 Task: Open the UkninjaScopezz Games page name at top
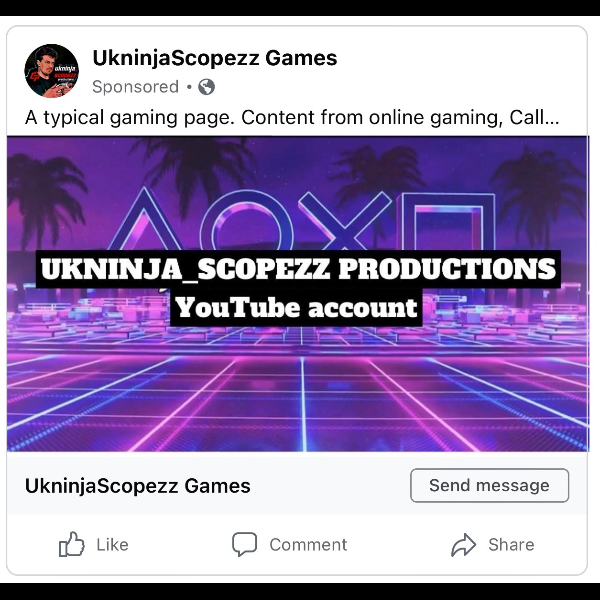(x=215, y=59)
